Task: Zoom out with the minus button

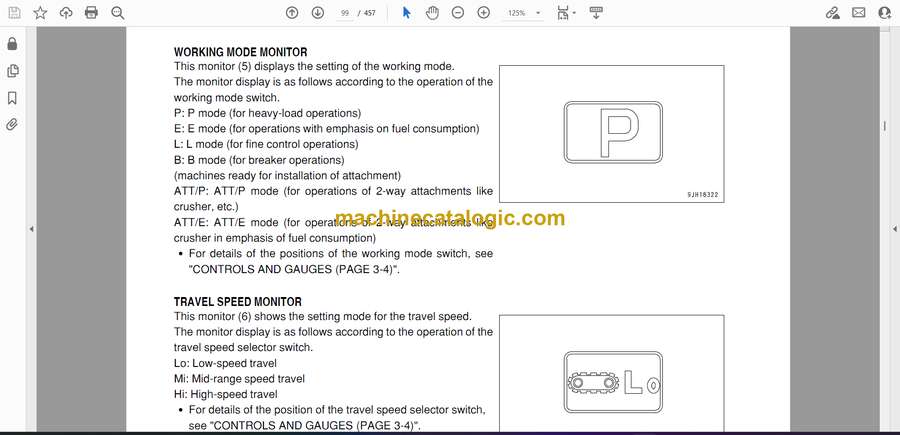Action: [x=457, y=13]
